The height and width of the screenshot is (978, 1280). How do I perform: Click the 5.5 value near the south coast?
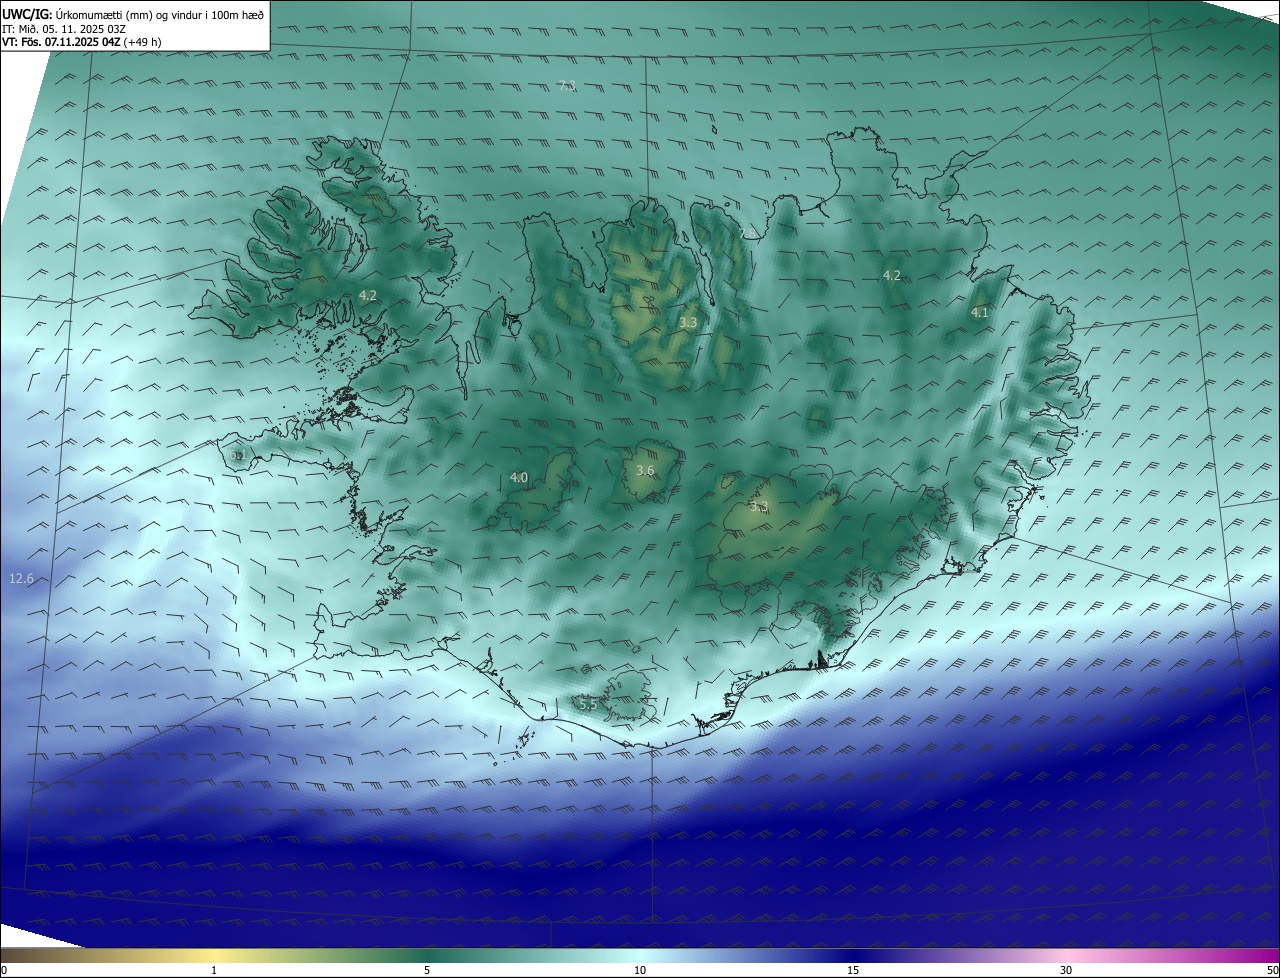[588, 704]
